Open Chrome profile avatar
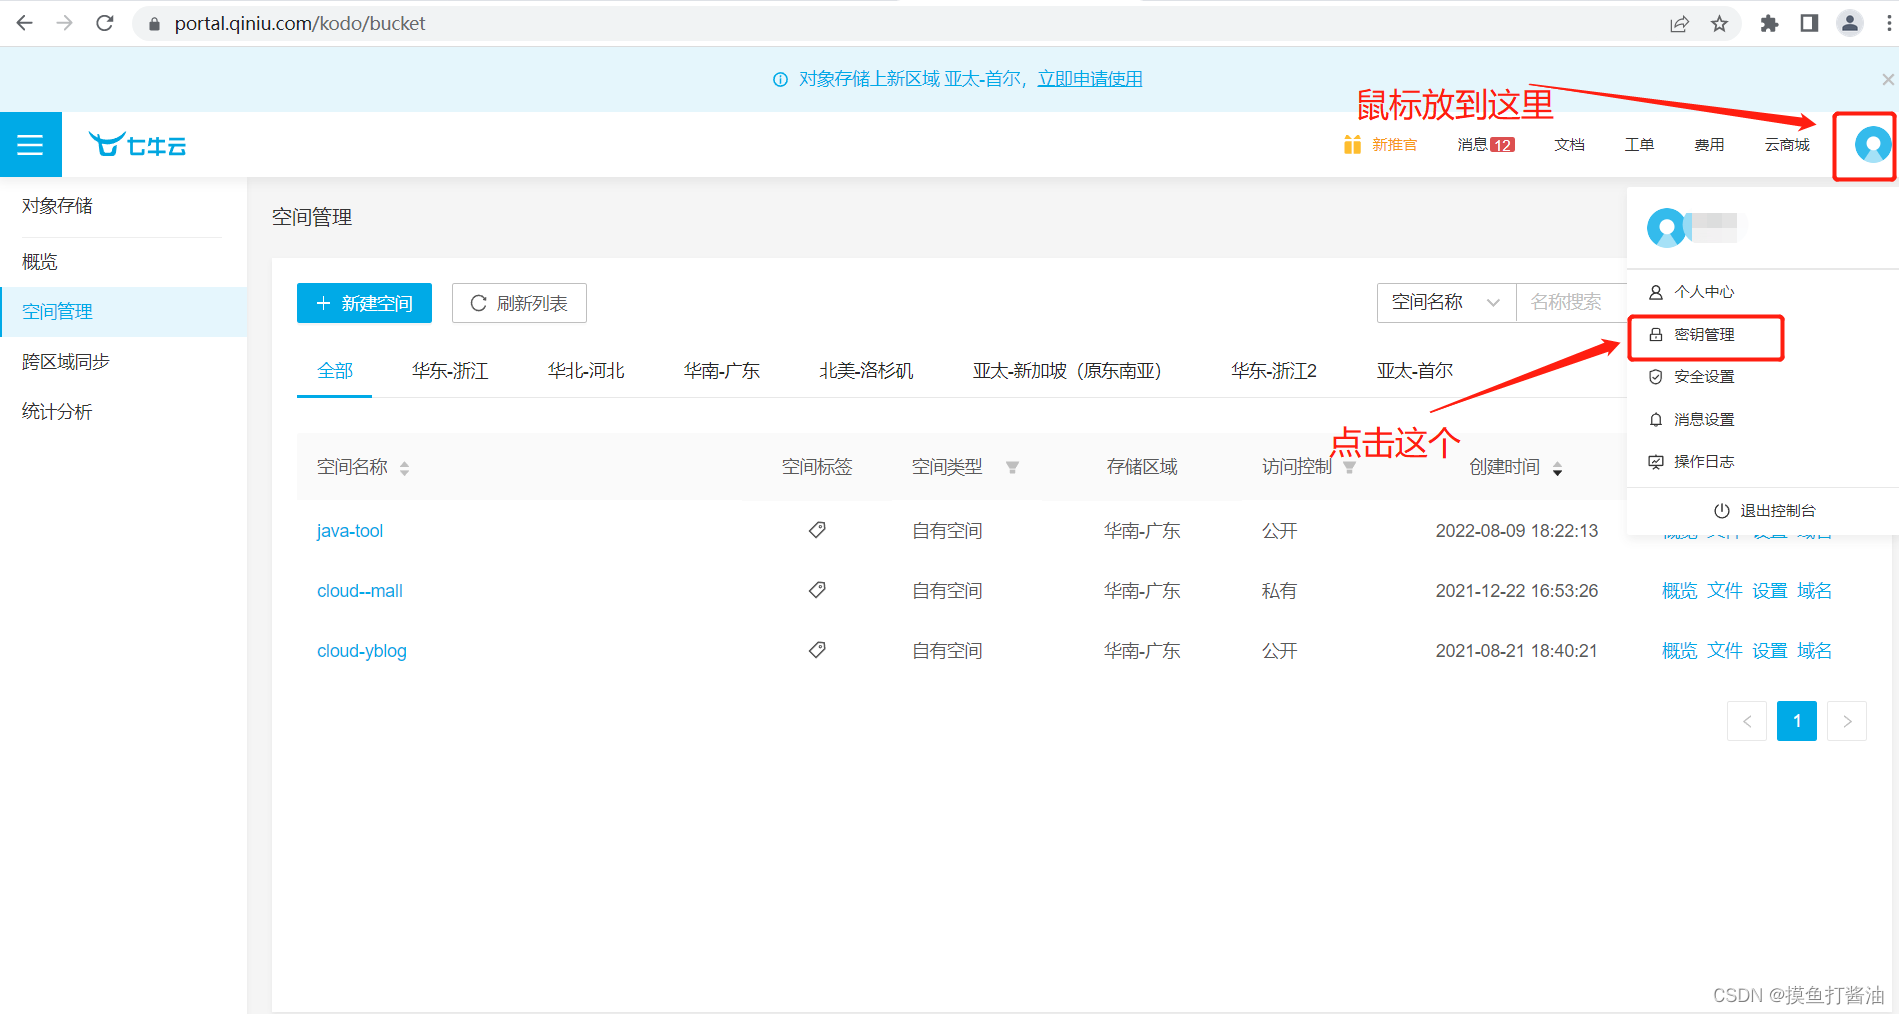This screenshot has height=1014, width=1899. click(1850, 23)
